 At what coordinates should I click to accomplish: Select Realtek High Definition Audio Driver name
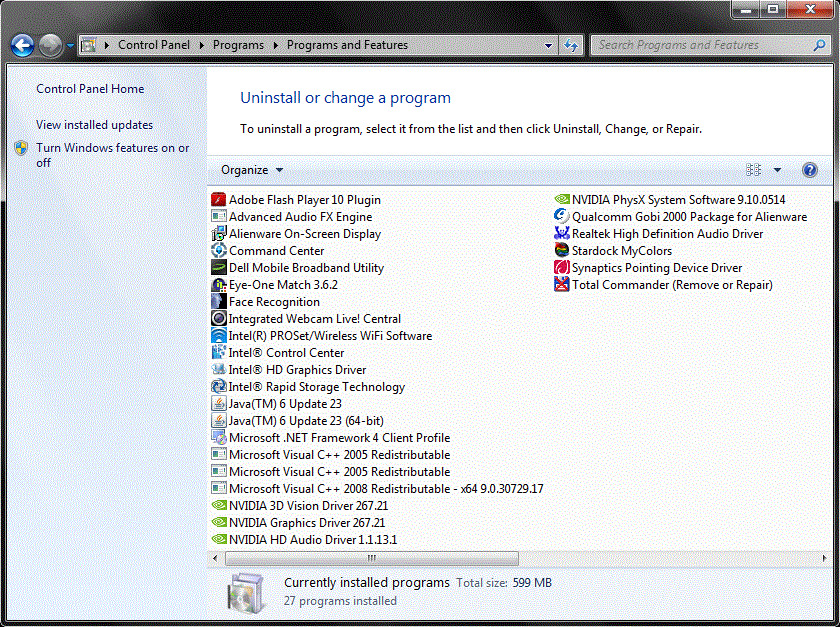click(668, 234)
